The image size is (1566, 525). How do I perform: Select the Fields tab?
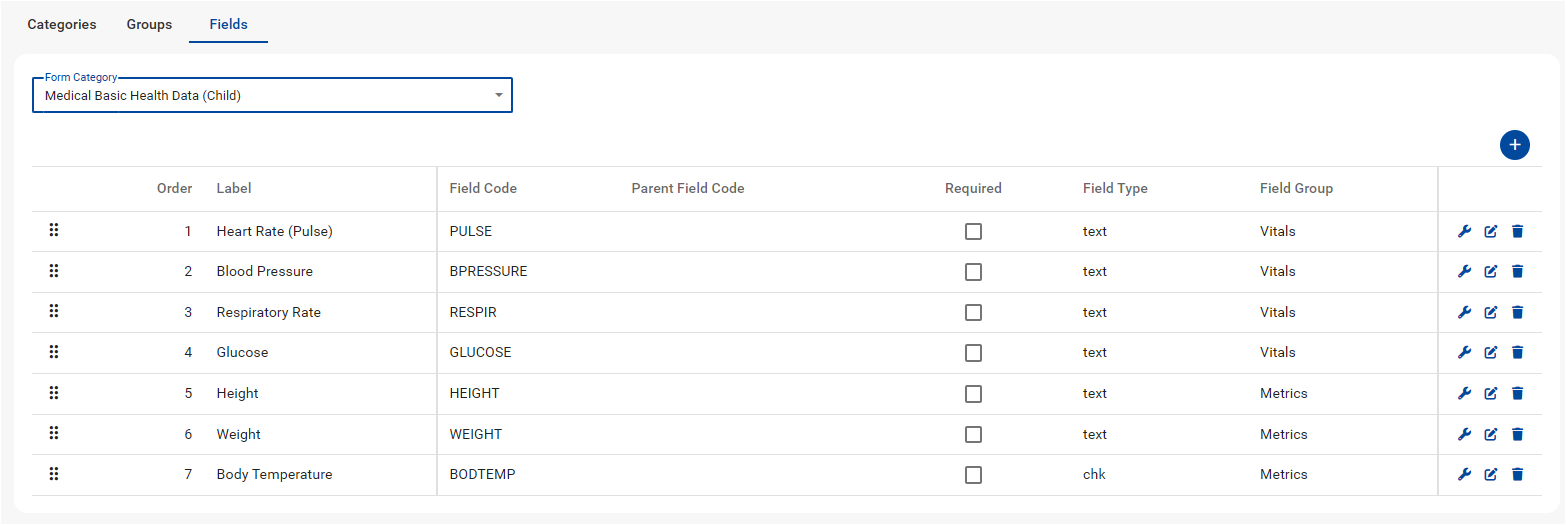point(228,24)
